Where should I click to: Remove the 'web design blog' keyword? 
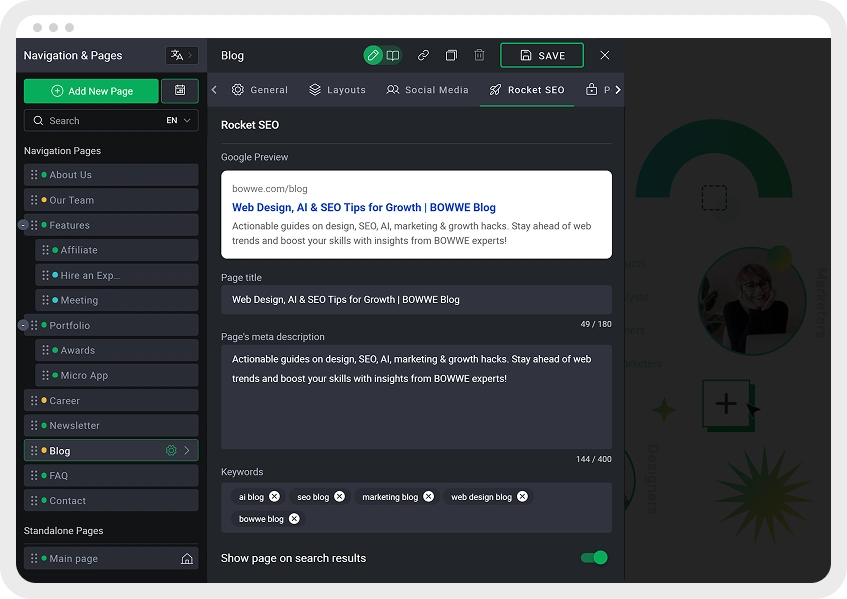522,496
